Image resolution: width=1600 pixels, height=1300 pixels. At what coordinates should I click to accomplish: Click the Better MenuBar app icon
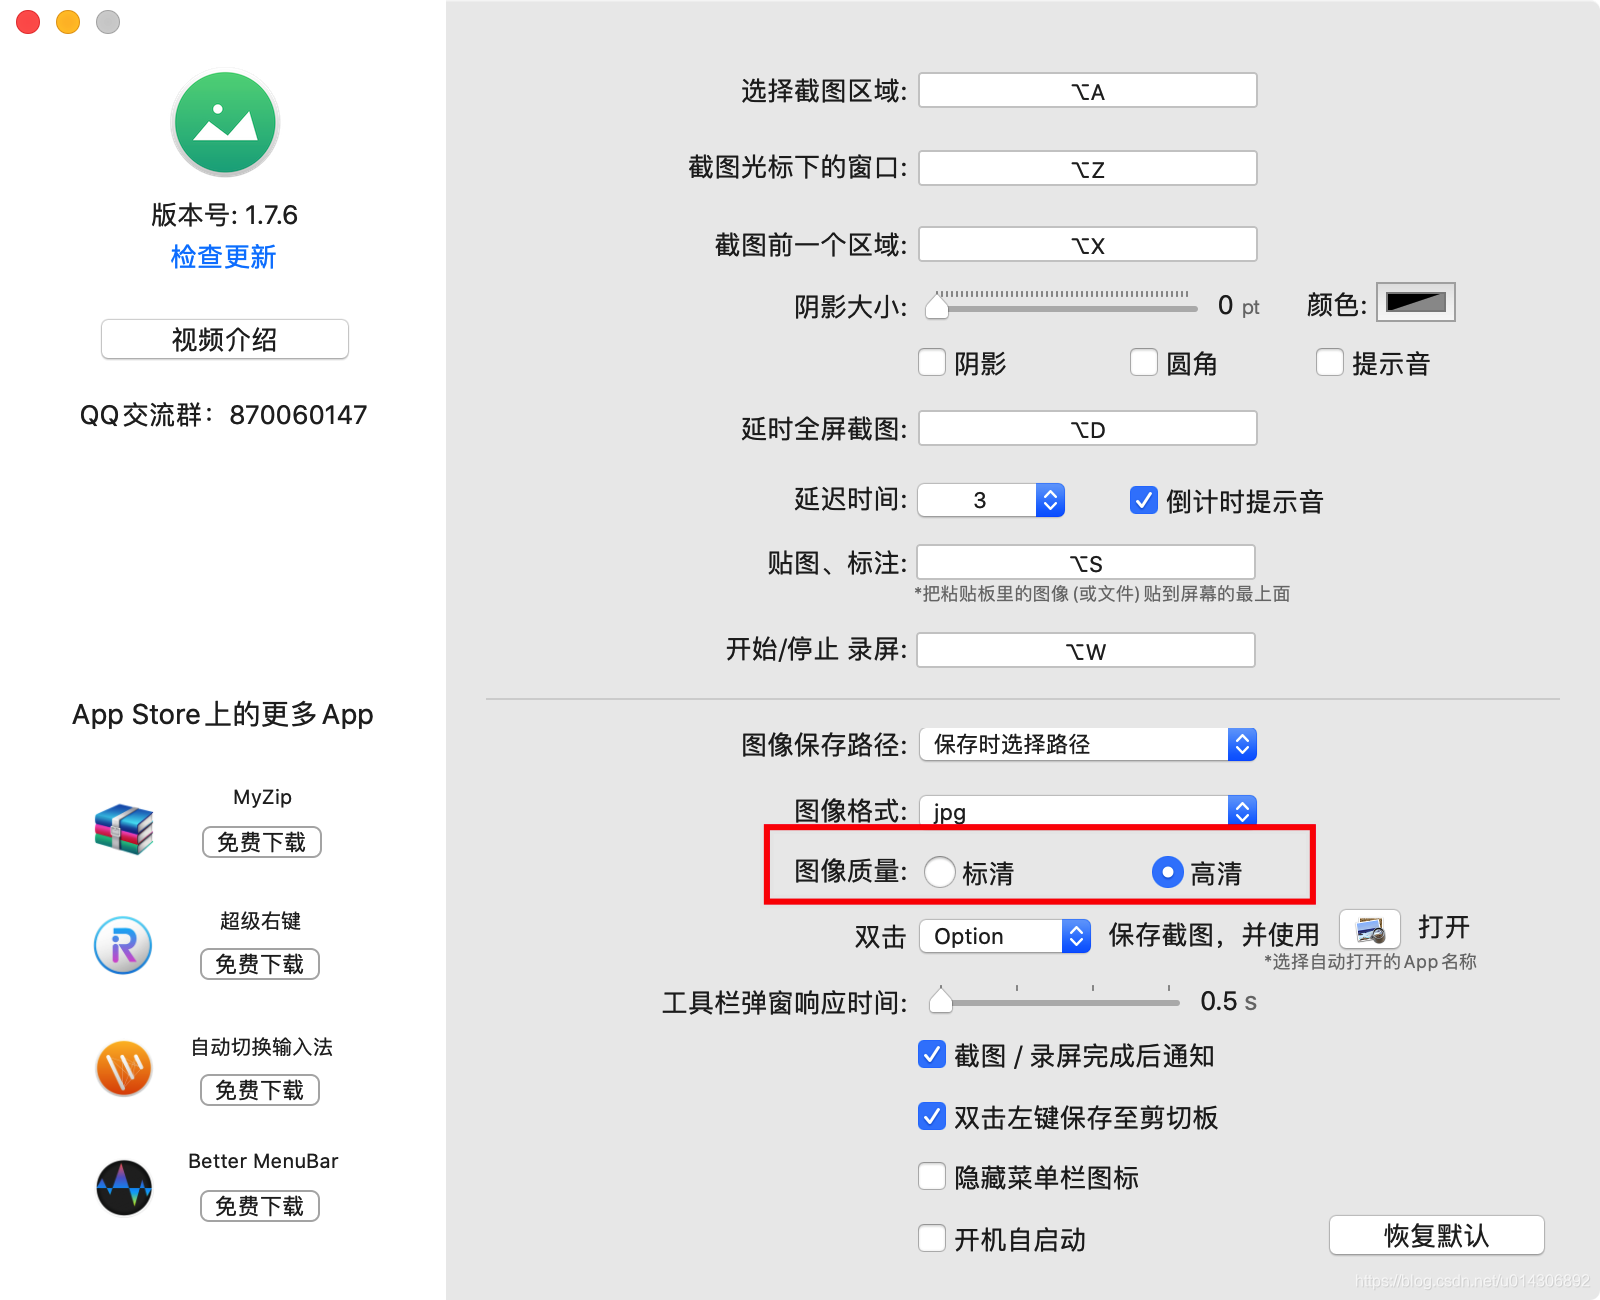122,1188
